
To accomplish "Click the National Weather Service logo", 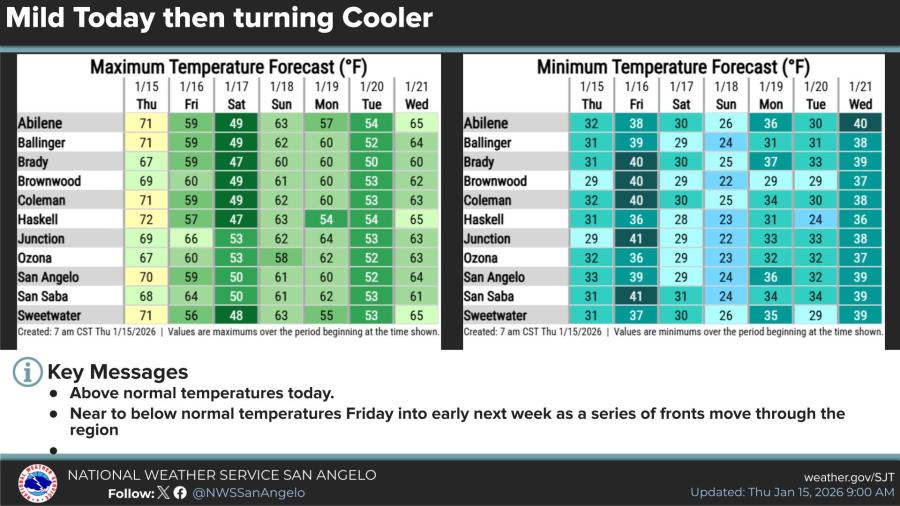I will pos(37,483).
